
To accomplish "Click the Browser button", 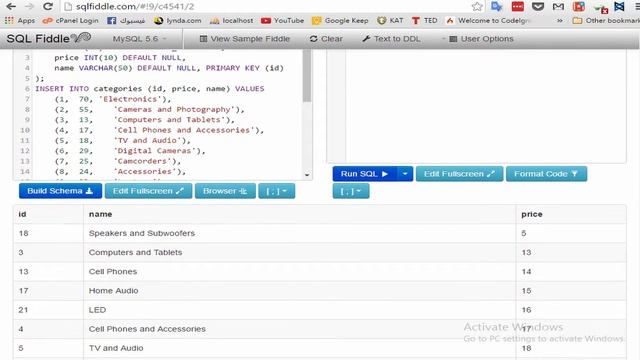I will tap(225, 191).
